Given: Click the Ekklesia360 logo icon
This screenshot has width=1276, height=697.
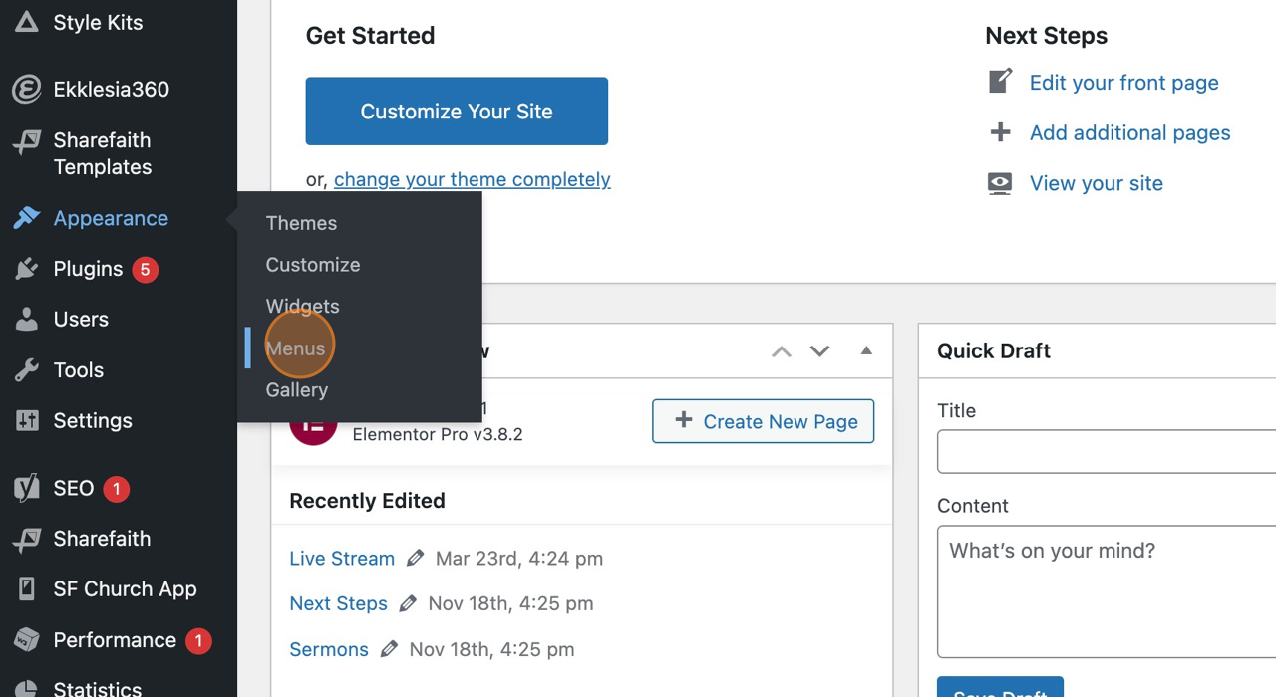Looking at the screenshot, I should pyautogui.click(x=27, y=89).
